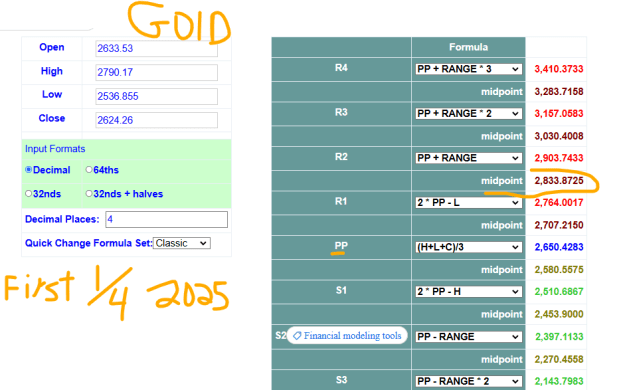
Task: Click the R1 value 2,764.0017
Action: pos(559,203)
